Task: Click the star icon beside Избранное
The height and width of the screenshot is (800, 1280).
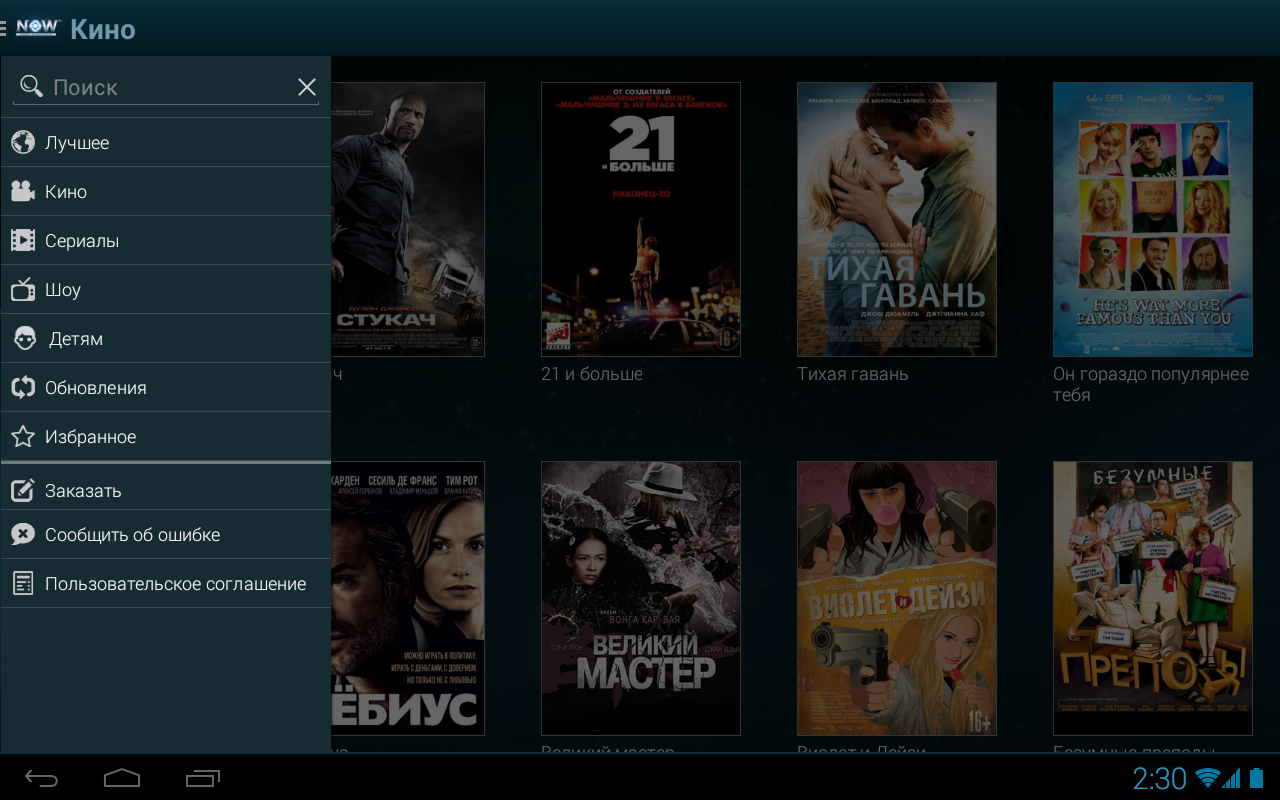Action: 23,437
